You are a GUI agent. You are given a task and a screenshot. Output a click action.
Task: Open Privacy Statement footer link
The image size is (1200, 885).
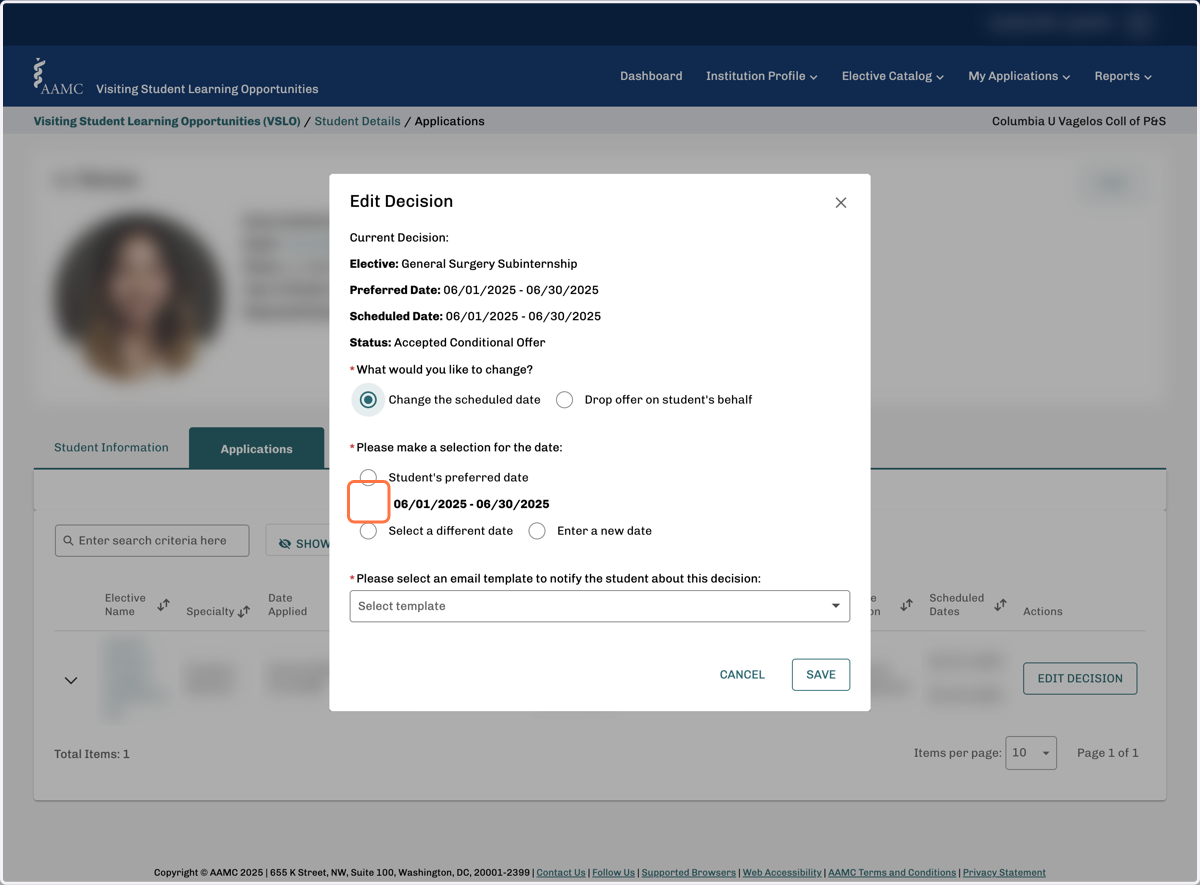pos(1004,873)
